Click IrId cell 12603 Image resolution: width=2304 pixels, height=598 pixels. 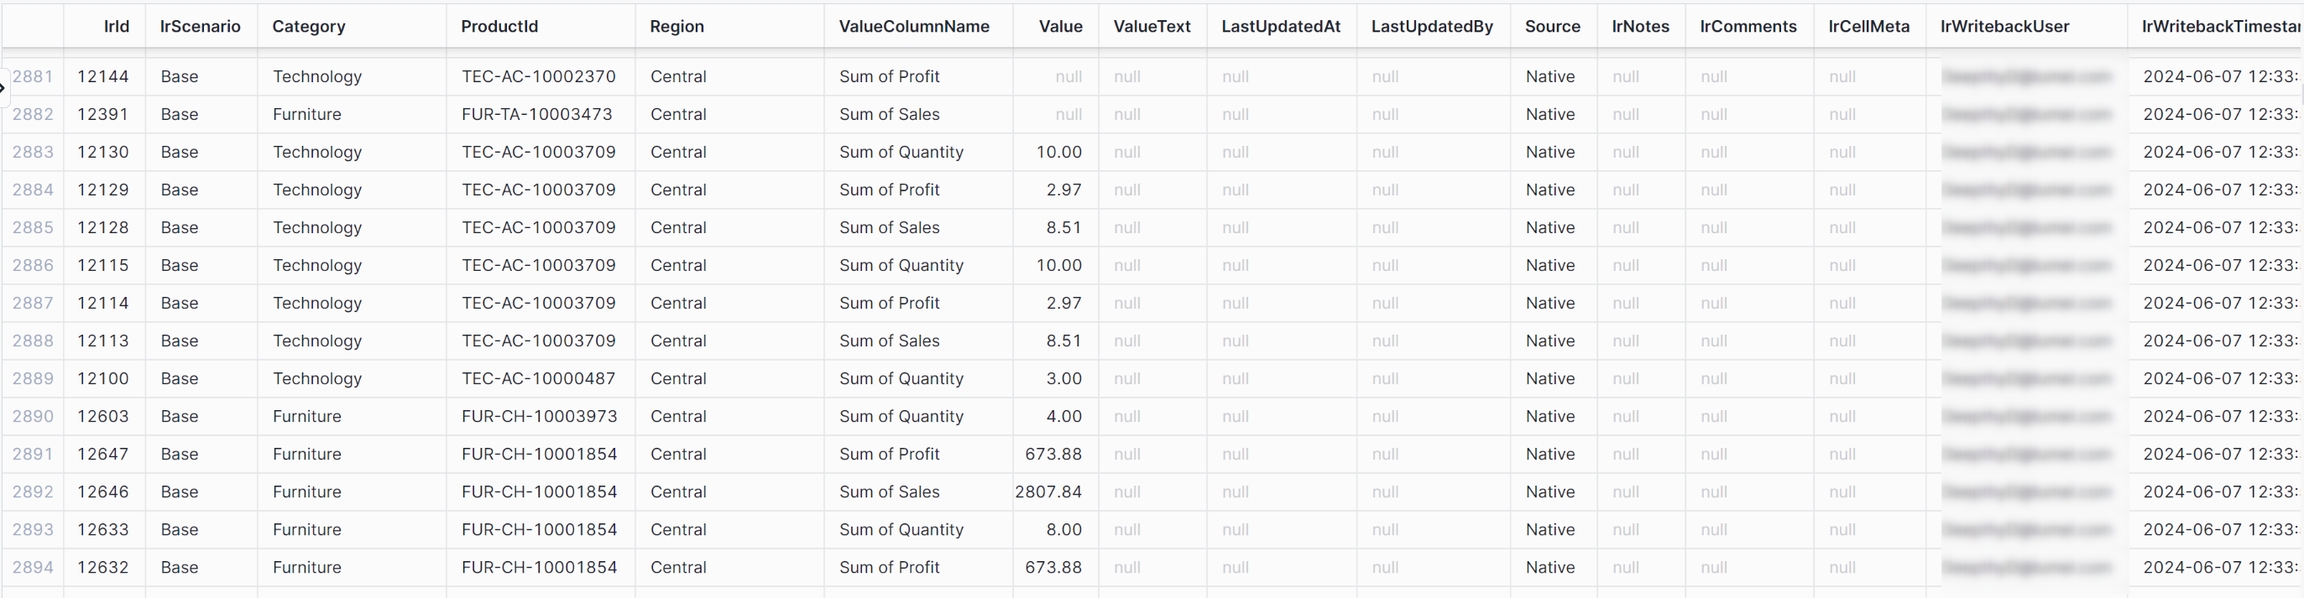click(x=103, y=417)
